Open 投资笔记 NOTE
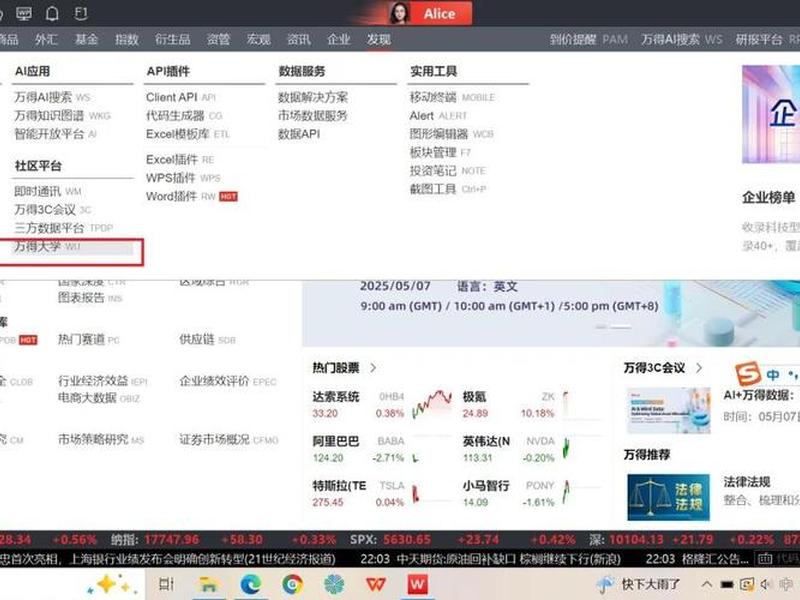The image size is (800, 600). coord(447,170)
